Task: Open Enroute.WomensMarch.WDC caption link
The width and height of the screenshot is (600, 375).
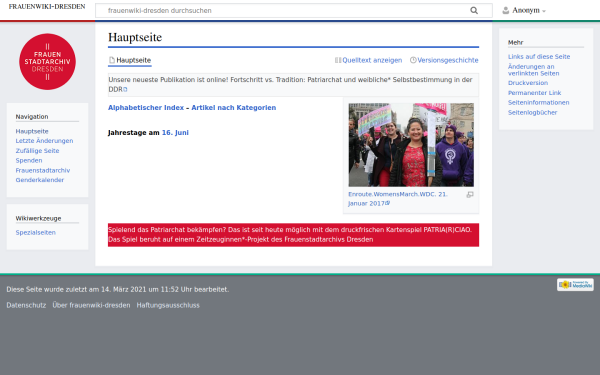Action: pos(398,199)
